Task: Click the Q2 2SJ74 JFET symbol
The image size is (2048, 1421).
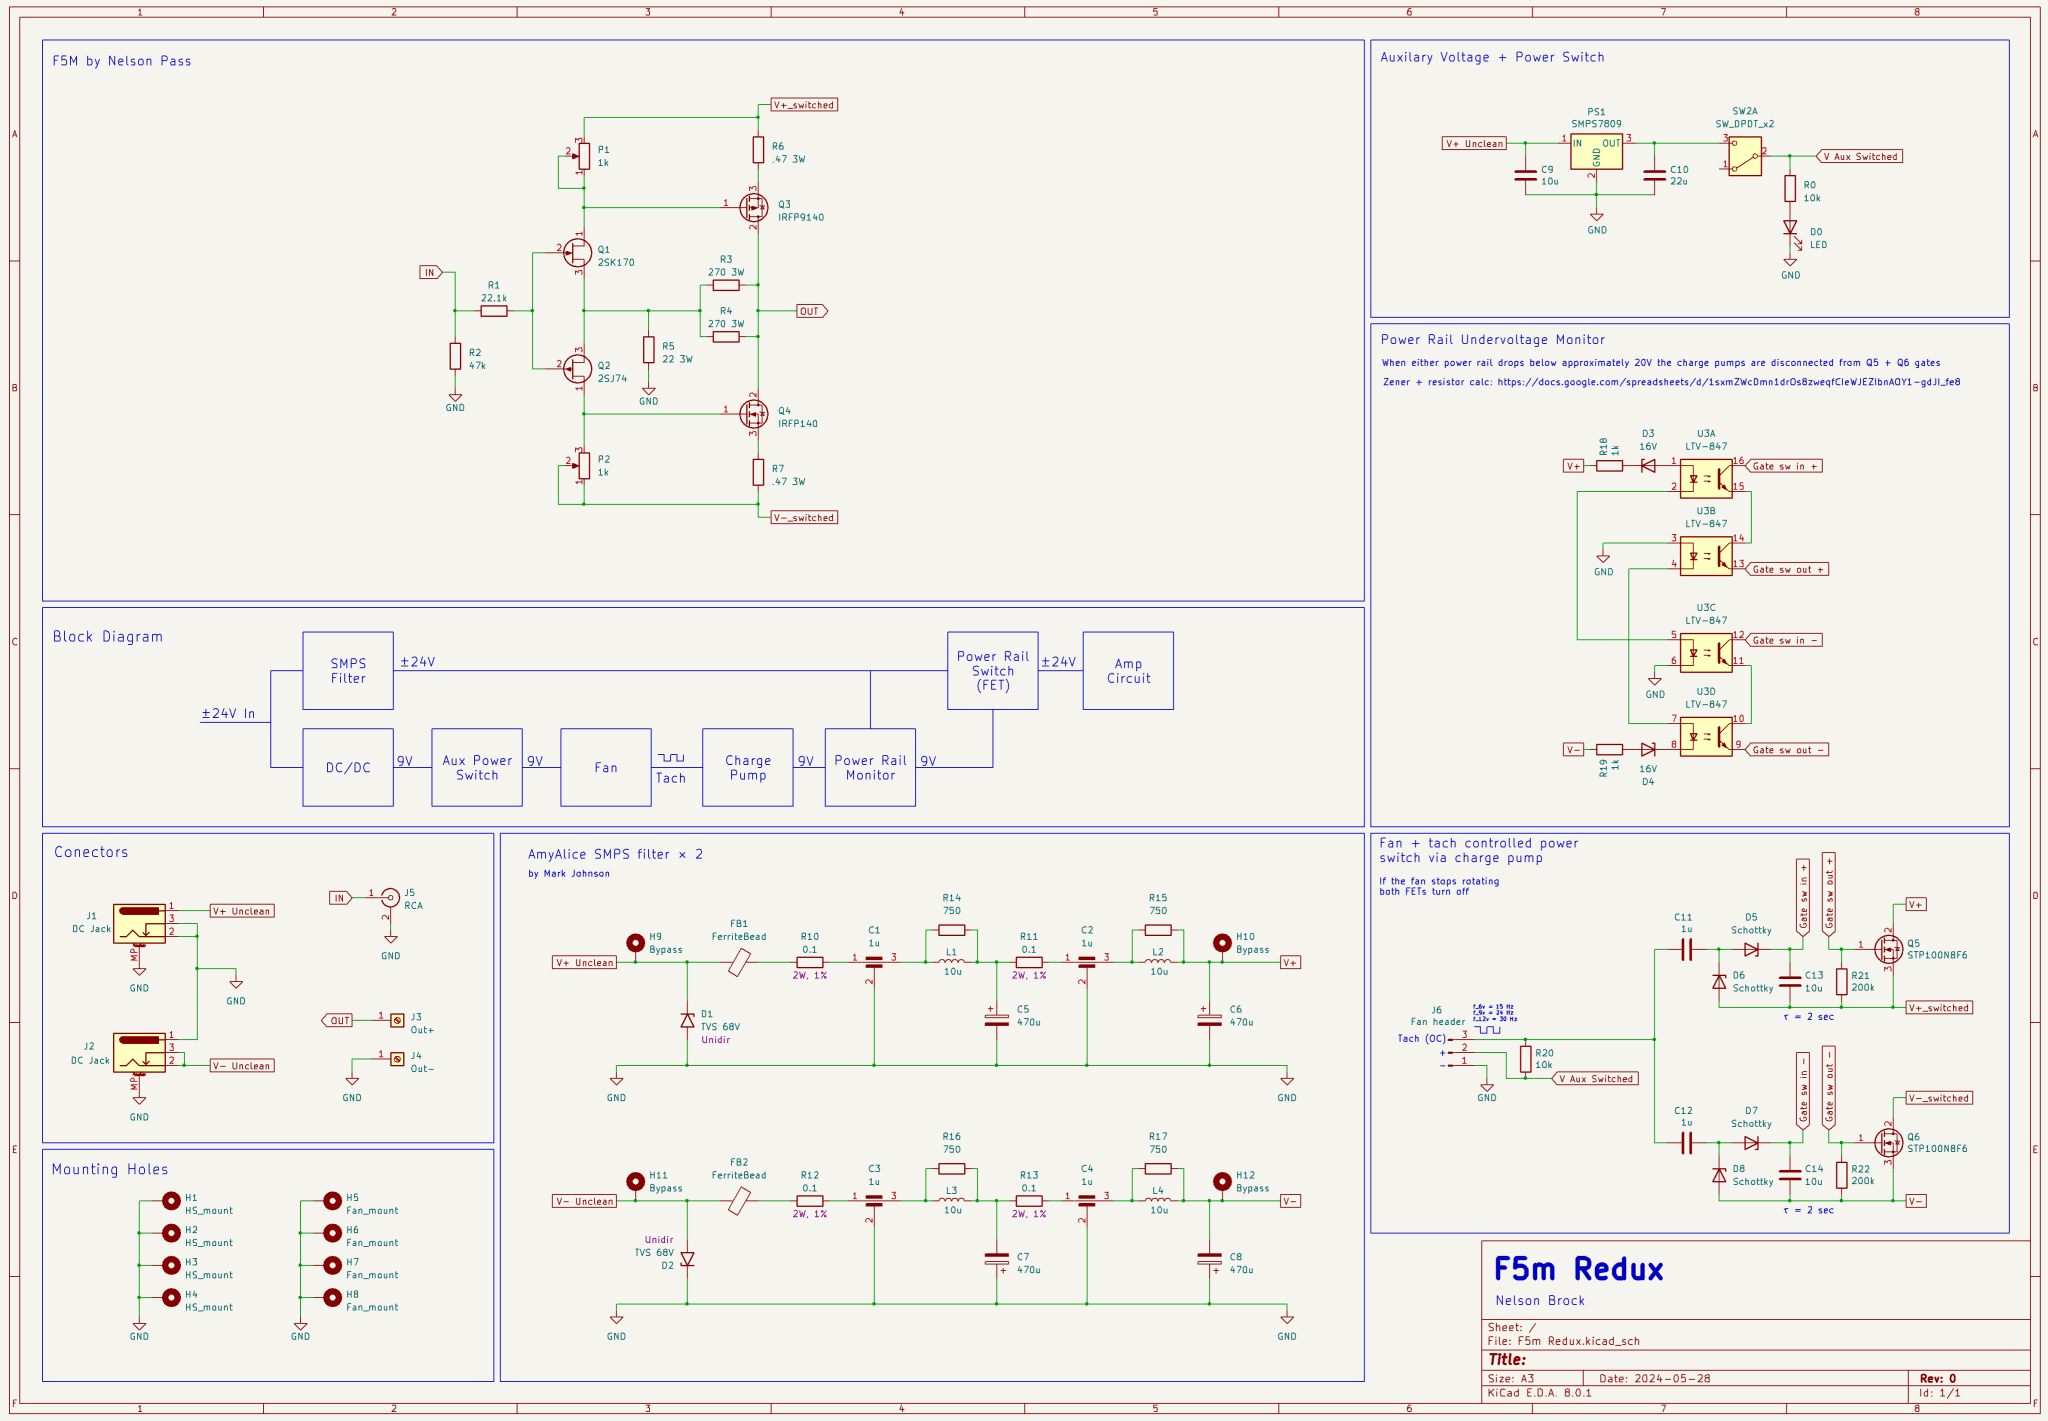Action: 575,369
